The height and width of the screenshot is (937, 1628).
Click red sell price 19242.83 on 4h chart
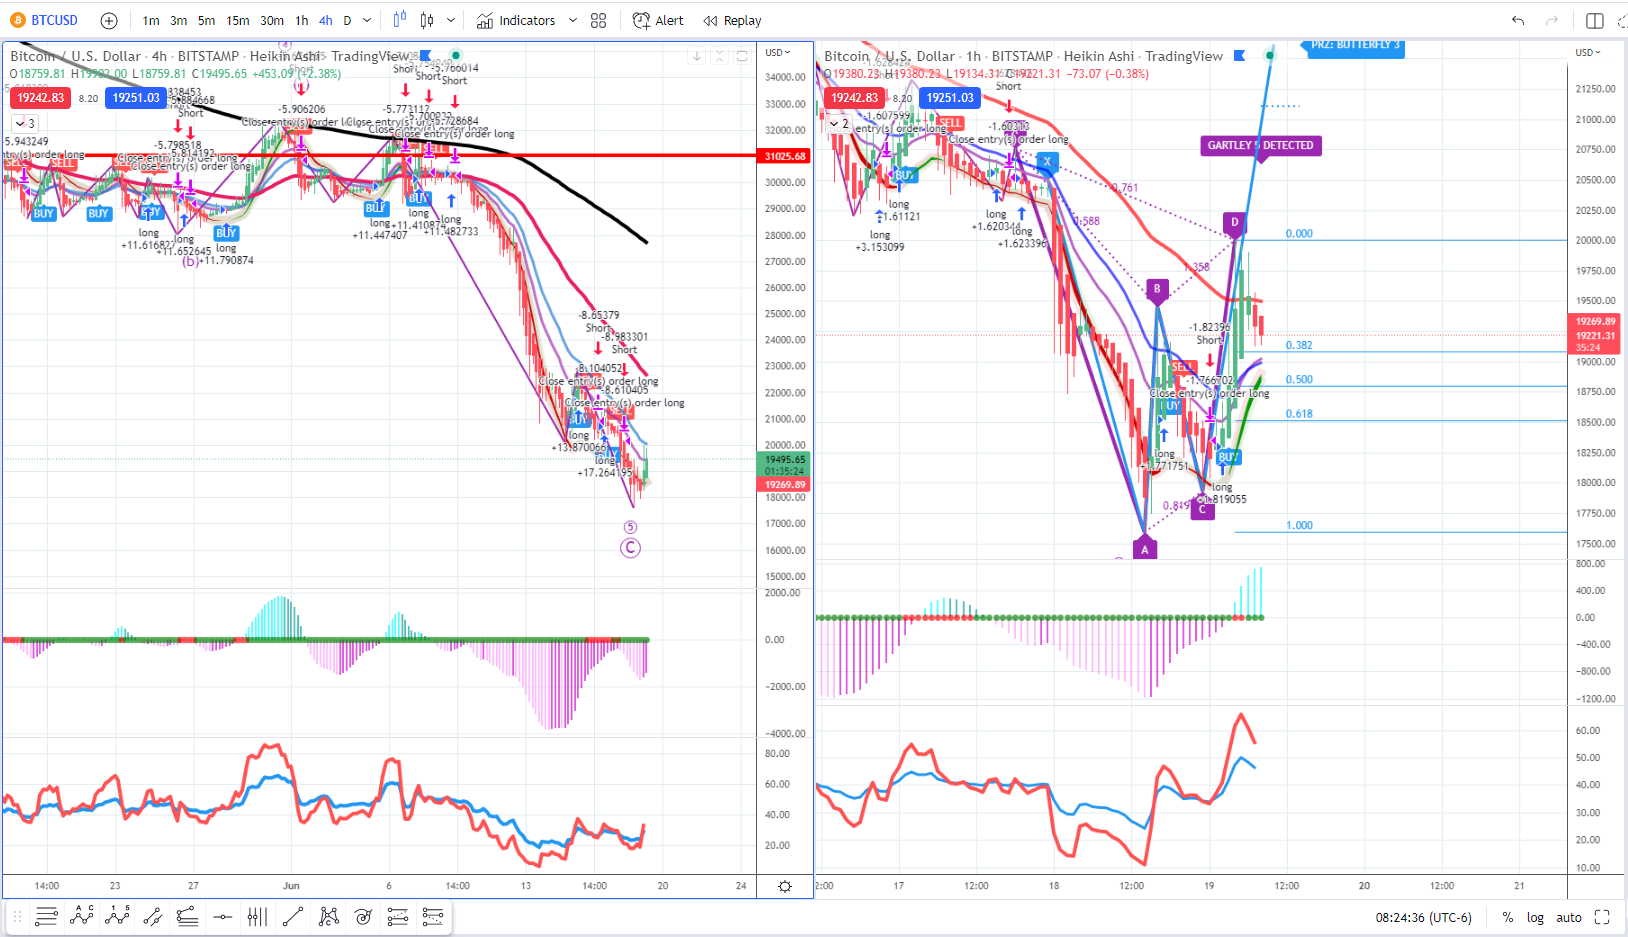coord(40,97)
